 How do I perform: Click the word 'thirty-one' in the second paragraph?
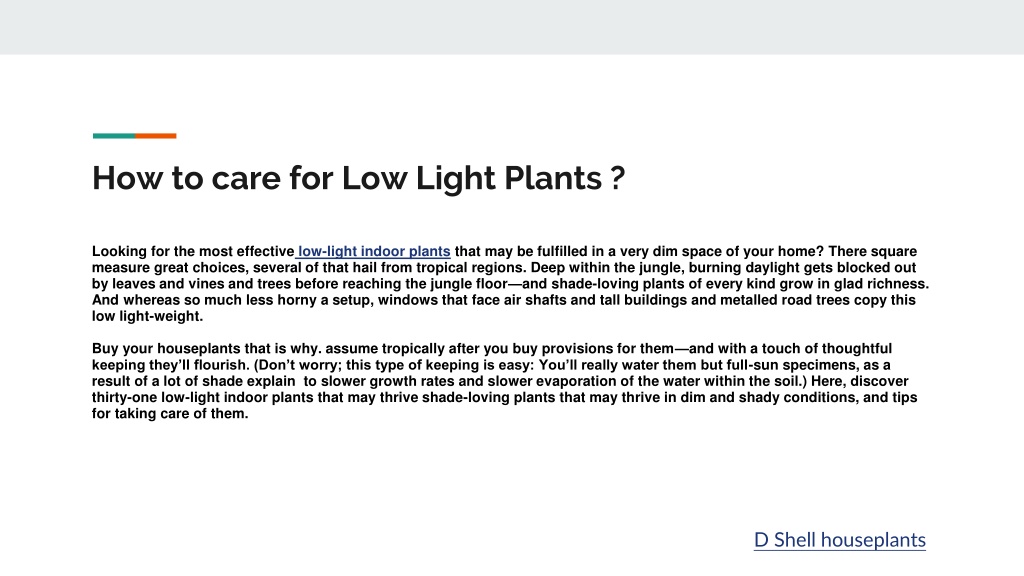pyautogui.click(x=124, y=398)
